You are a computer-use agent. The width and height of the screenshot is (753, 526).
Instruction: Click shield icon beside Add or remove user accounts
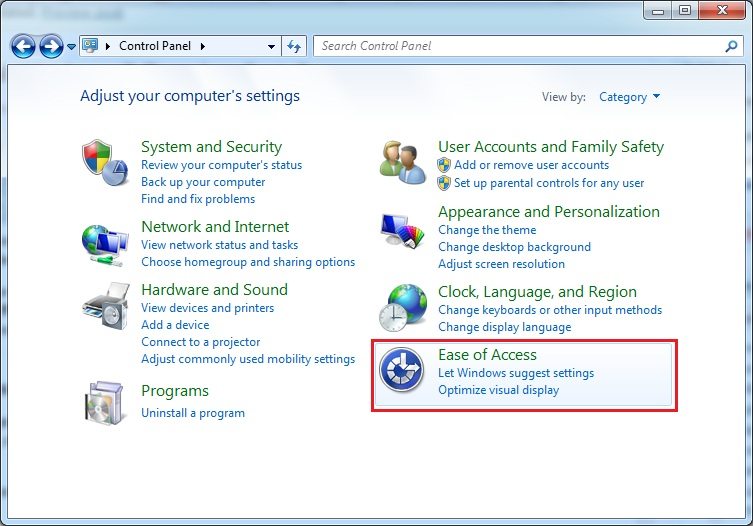tap(444, 165)
